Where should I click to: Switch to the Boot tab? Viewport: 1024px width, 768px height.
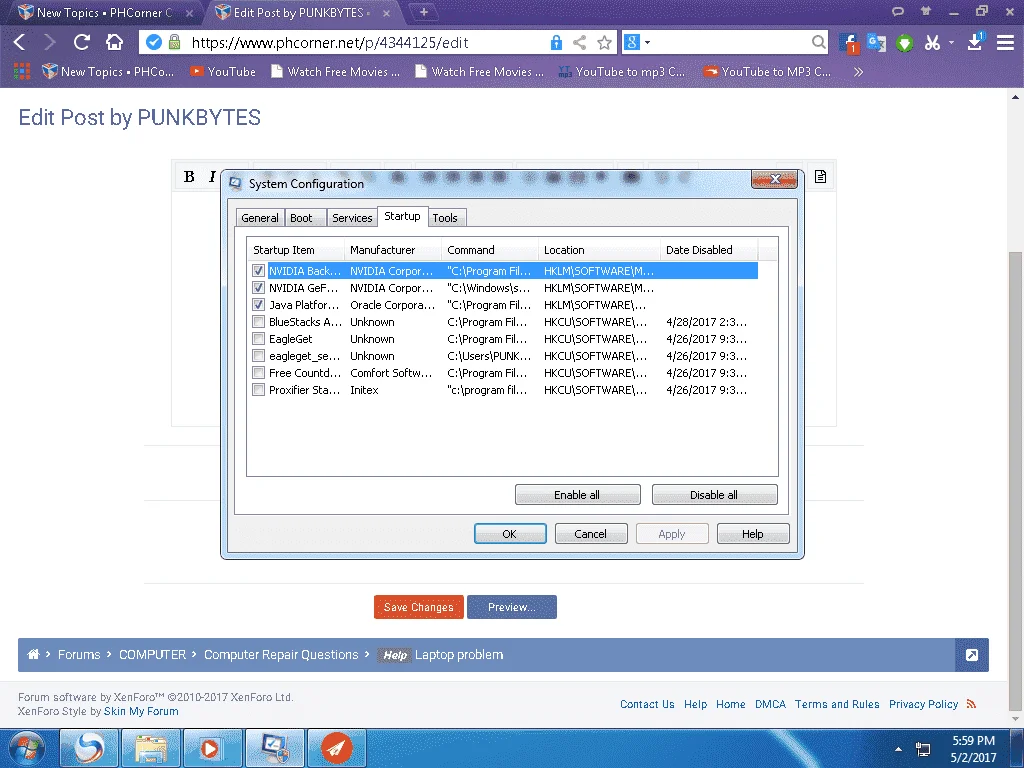(301, 217)
